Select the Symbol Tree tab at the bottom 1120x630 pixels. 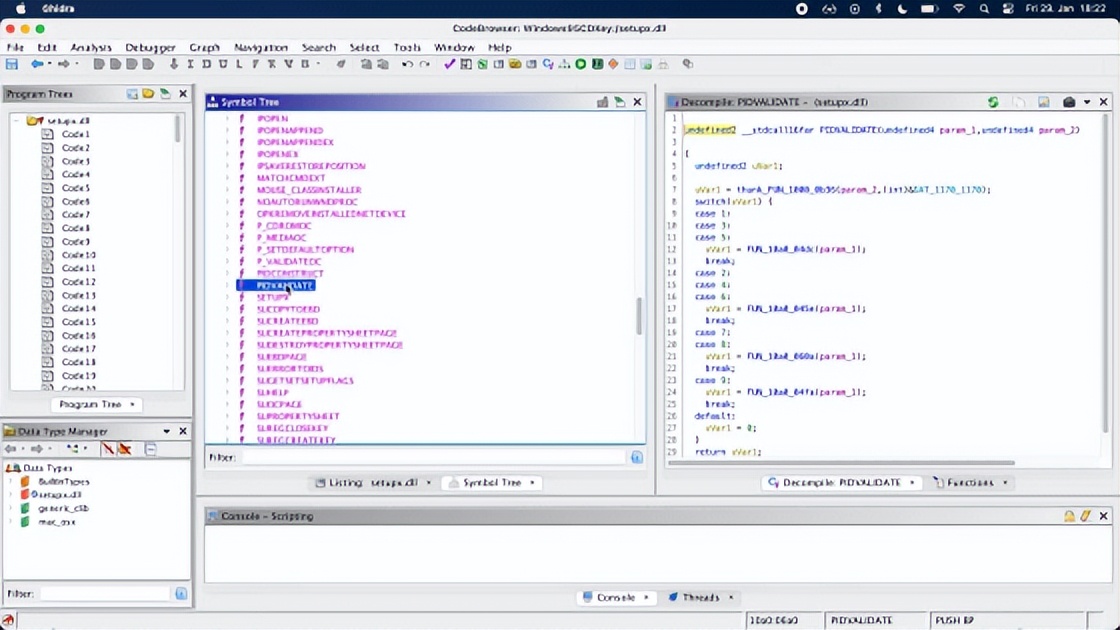(x=491, y=482)
